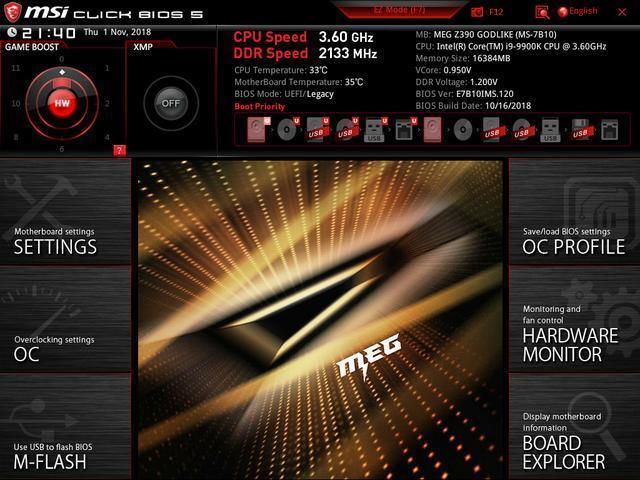Click the MSI dragon shield logo

pos(12,12)
